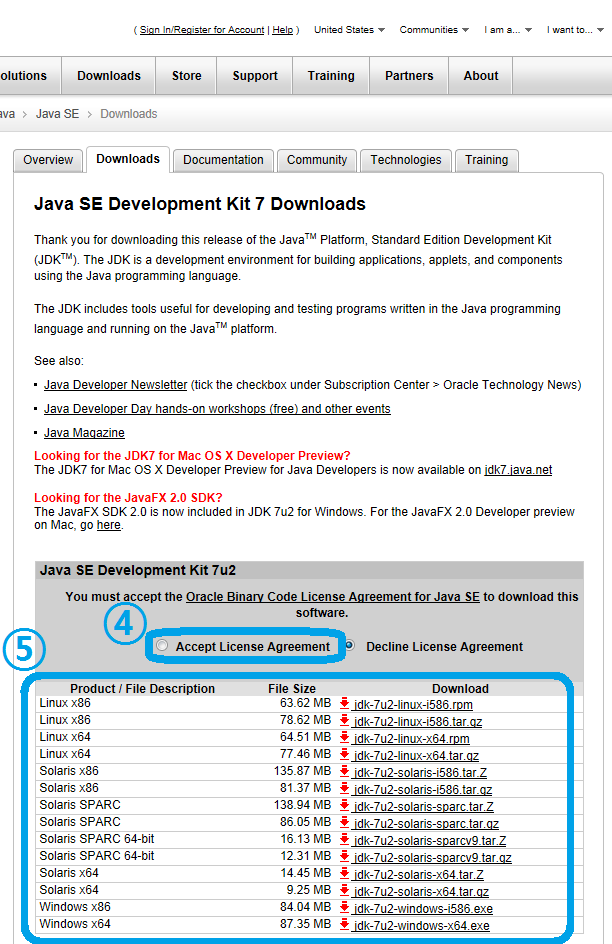Screen dimensions: 612x944
Task: Click the Help link in header
Action: pos(283,30)
